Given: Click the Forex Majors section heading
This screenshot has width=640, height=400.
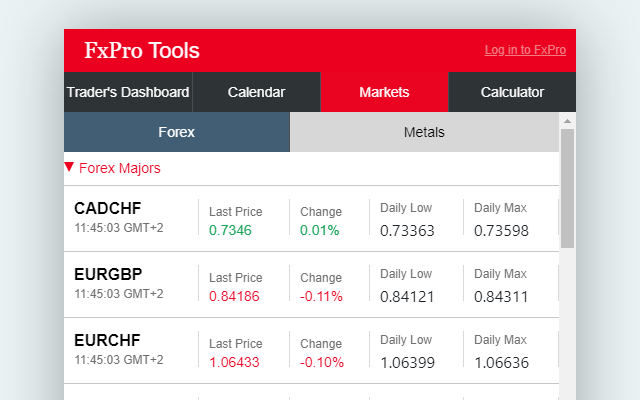Looking at the screenshot, I should click(120, 168).
